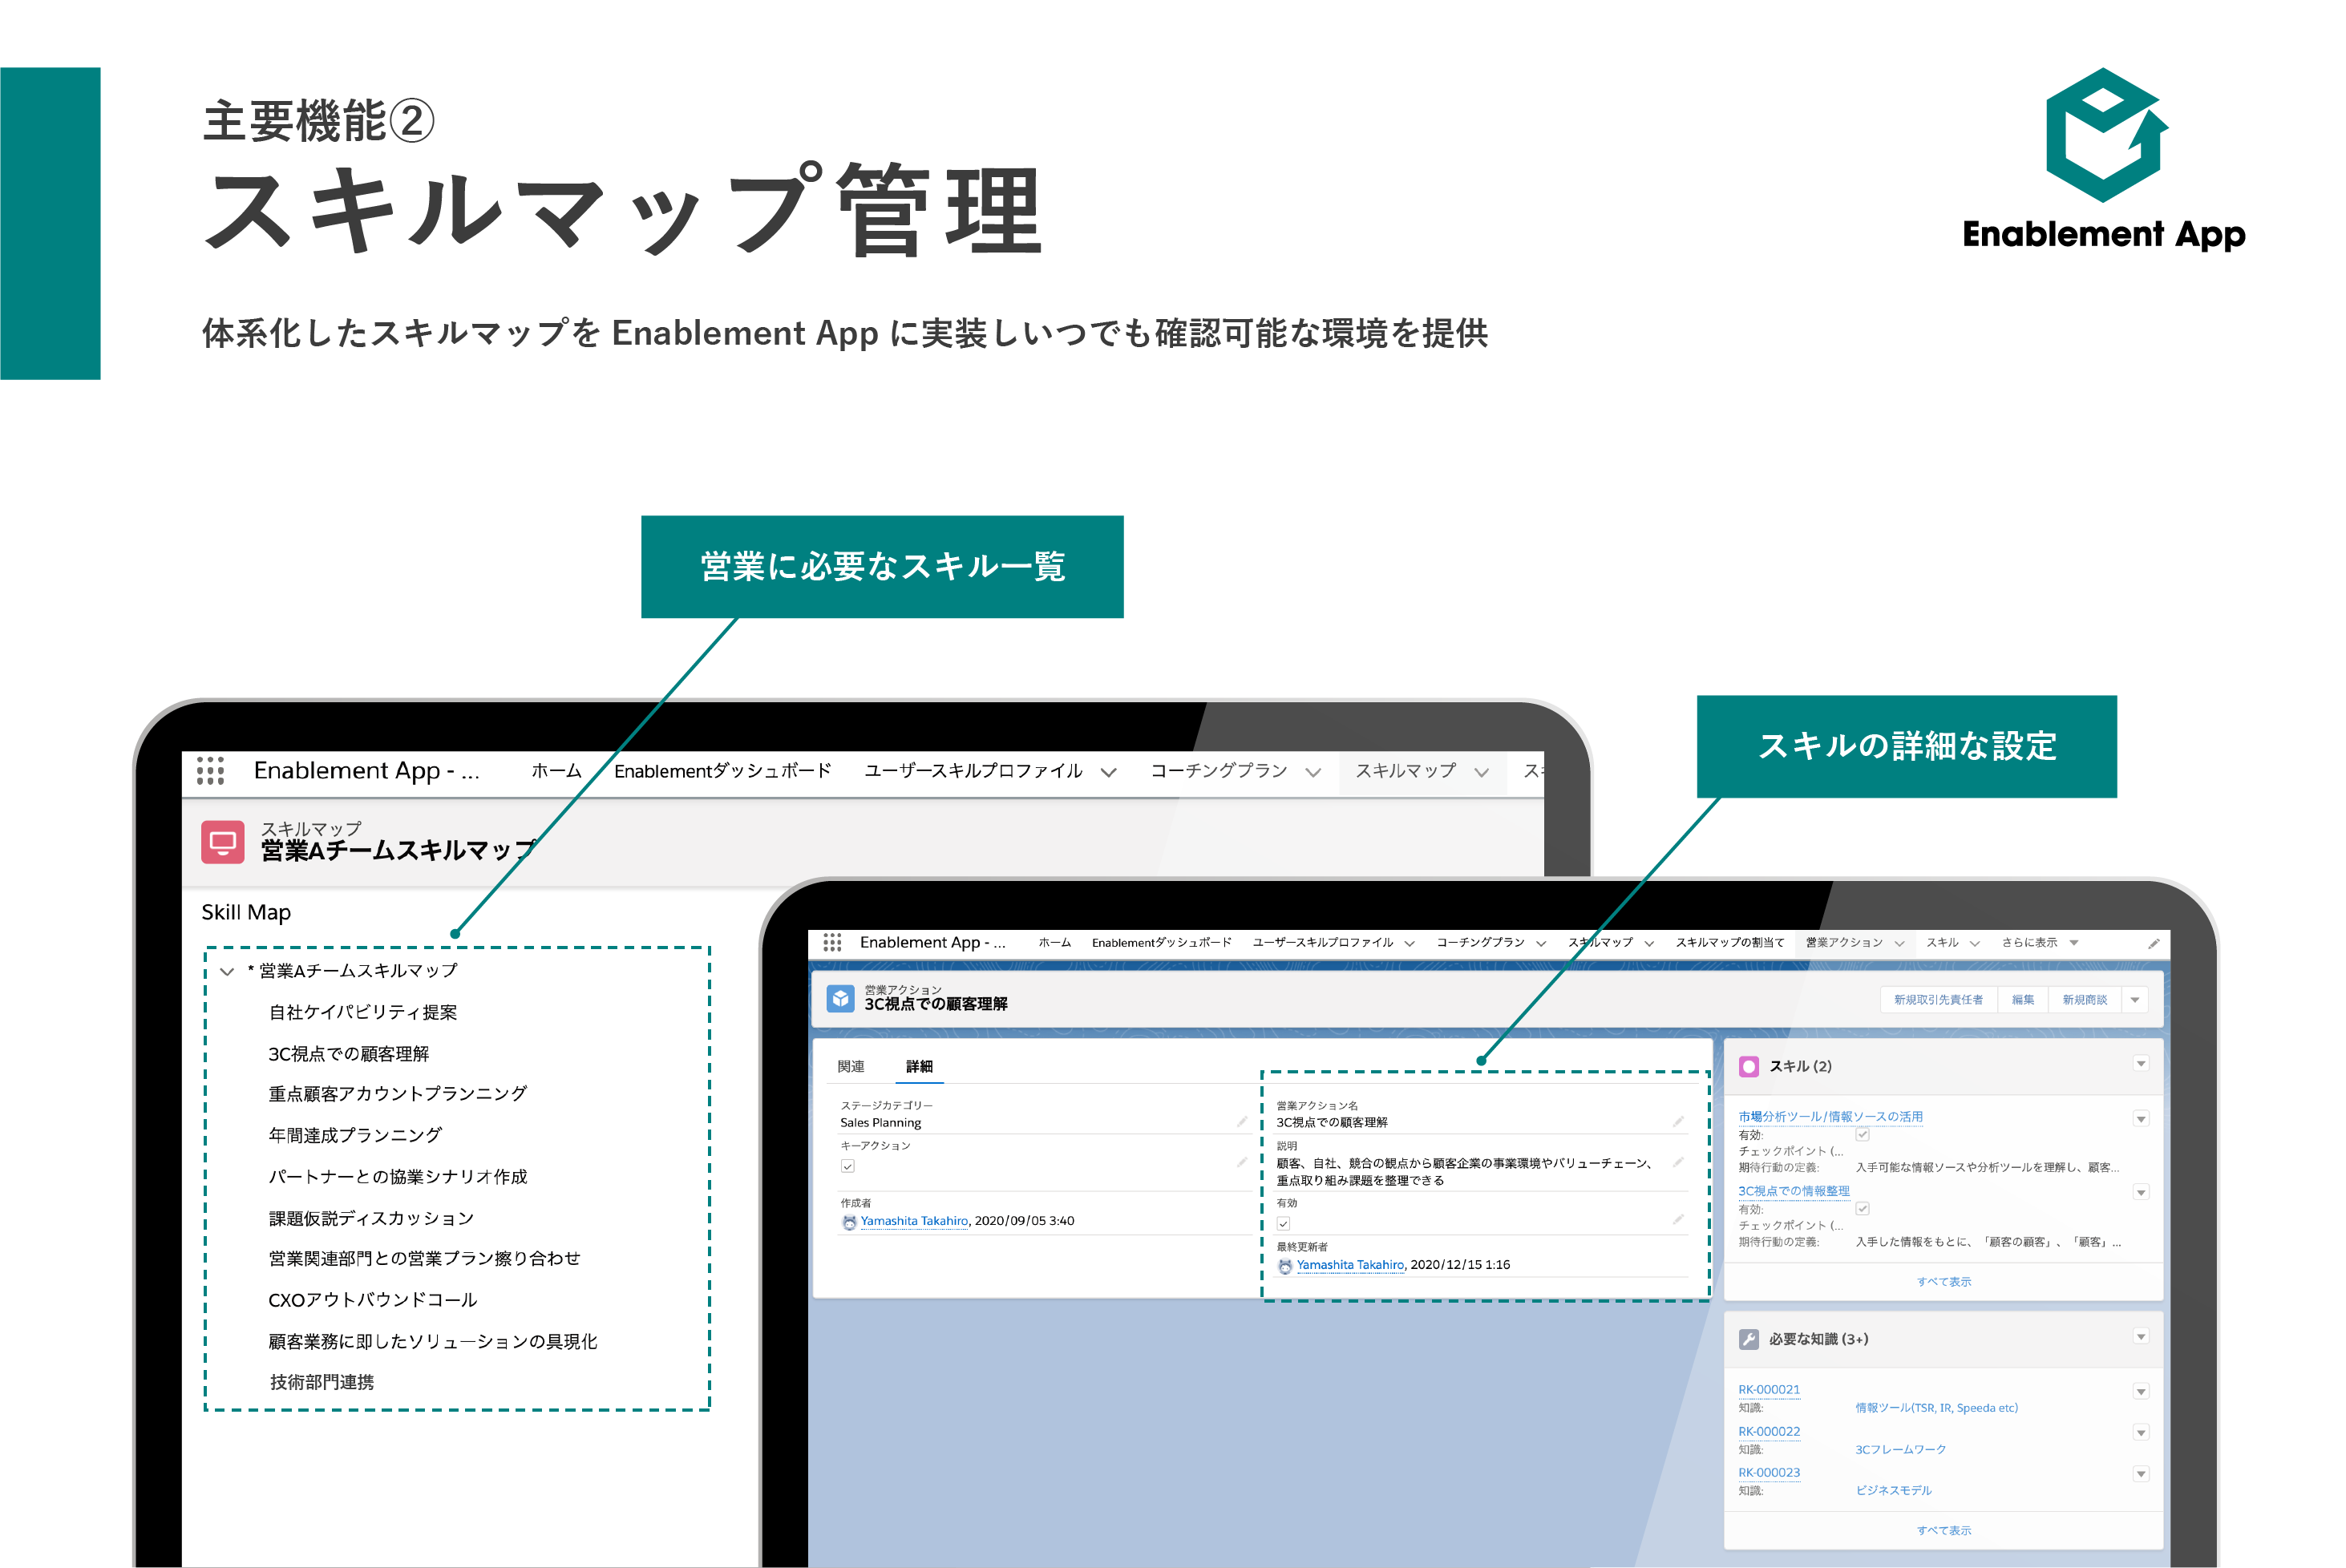Open Enablementダッシュボード tab in the front window
The height and width of the screenshot is (1568, 2346).
coord(1161,943)
